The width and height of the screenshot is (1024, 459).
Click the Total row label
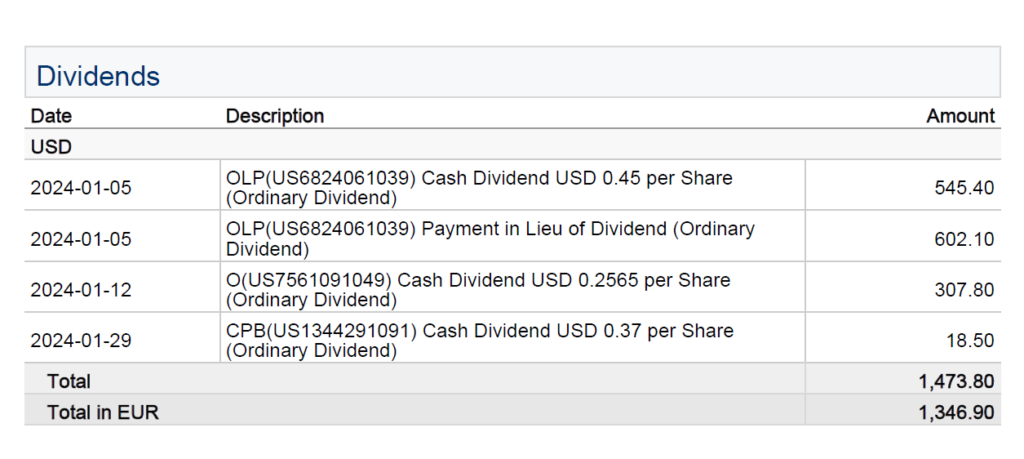coord(68,381)
